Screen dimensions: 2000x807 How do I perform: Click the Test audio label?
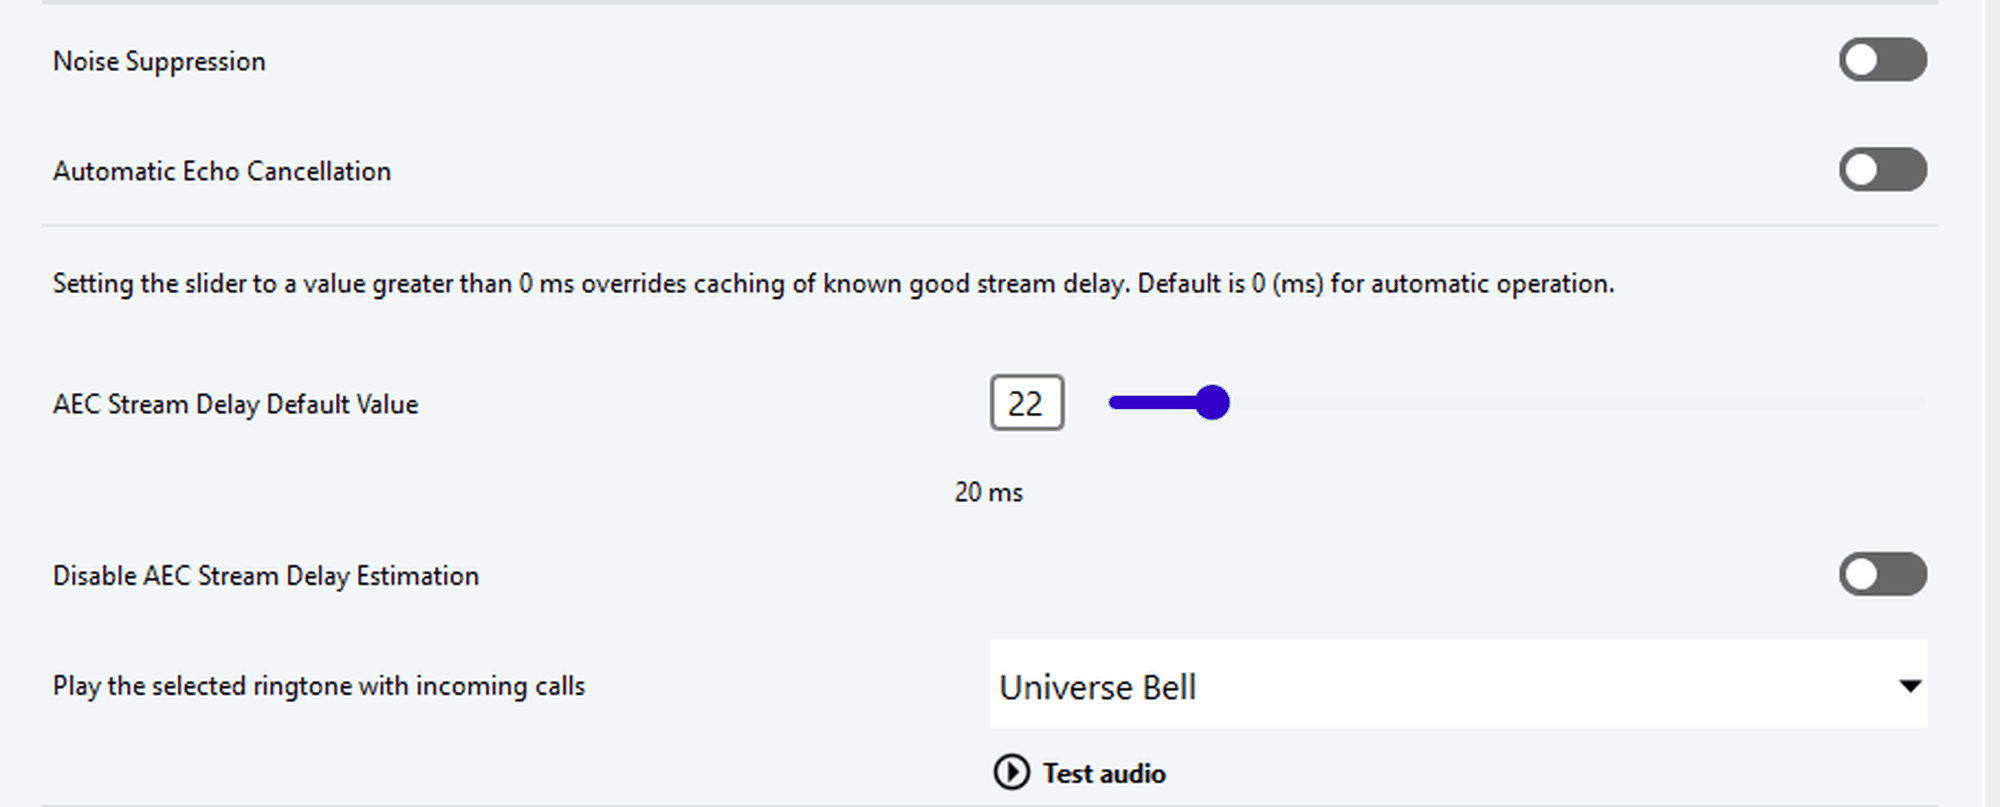(1104, 774)
